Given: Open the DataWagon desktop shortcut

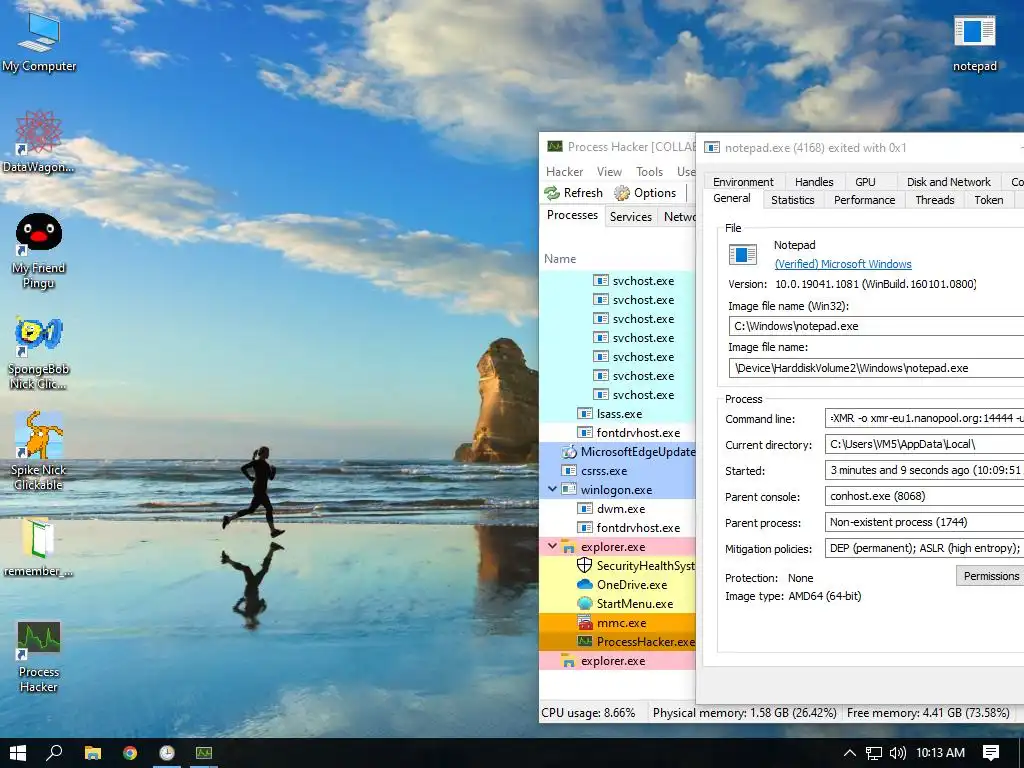Looking at the screenshot, I should 39,140.
